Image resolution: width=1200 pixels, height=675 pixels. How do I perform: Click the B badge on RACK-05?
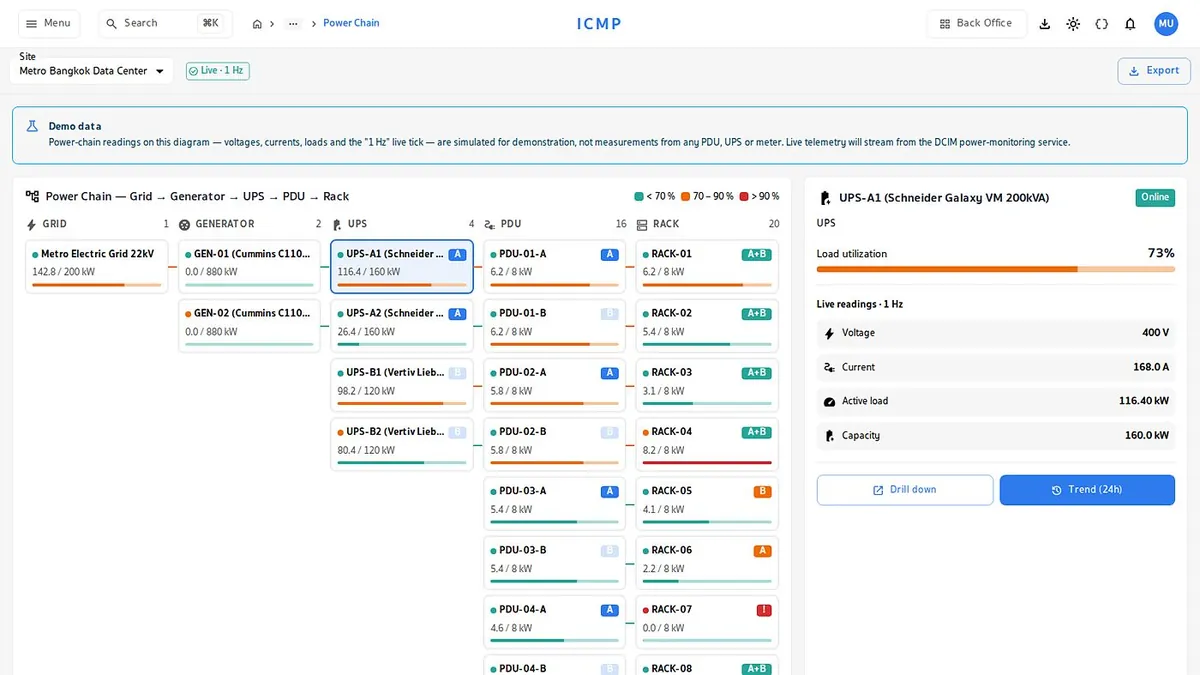(763, 491)
